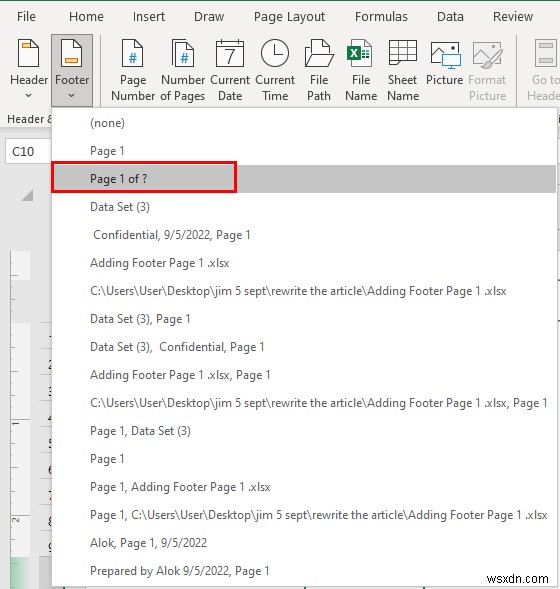Insert Sheet Name element

click(x=403, y=70)
